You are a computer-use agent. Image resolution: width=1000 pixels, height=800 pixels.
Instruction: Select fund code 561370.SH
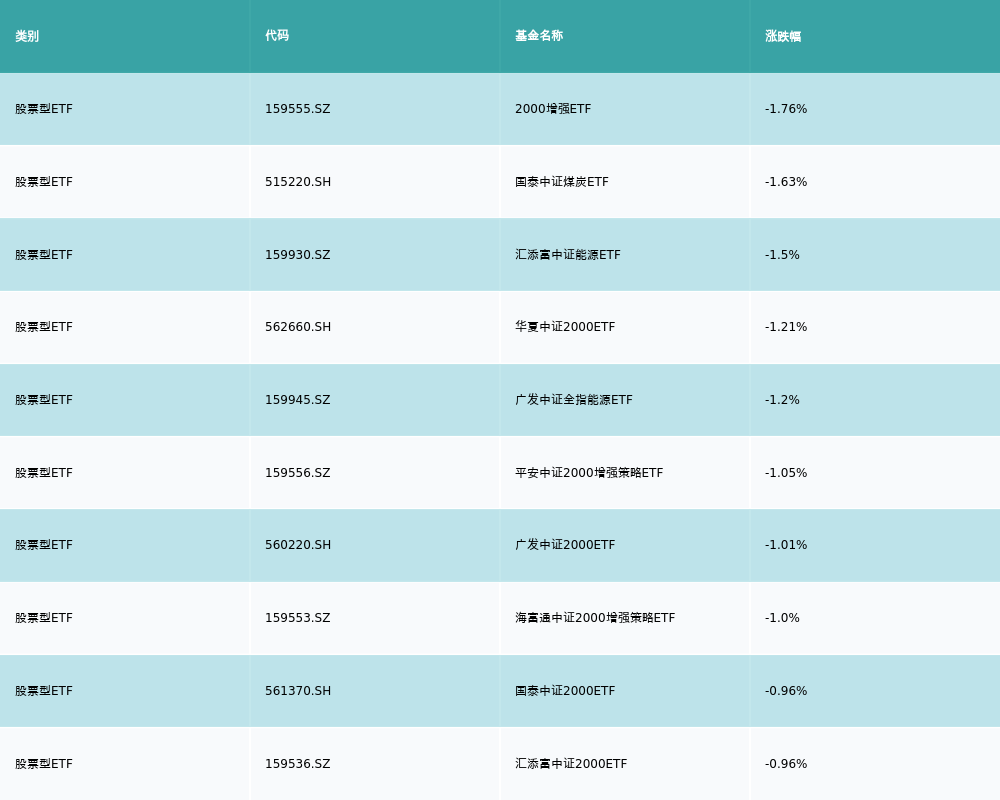pos(298,691)
